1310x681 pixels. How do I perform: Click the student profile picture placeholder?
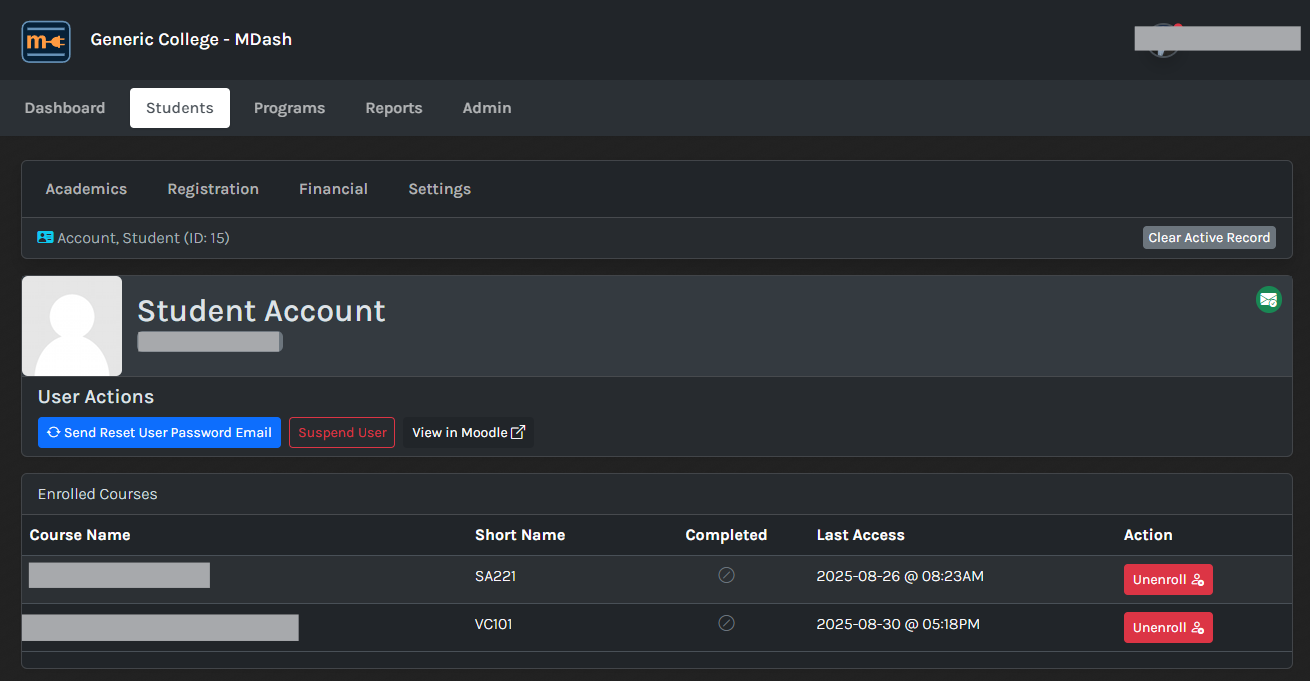pos(72,326)
